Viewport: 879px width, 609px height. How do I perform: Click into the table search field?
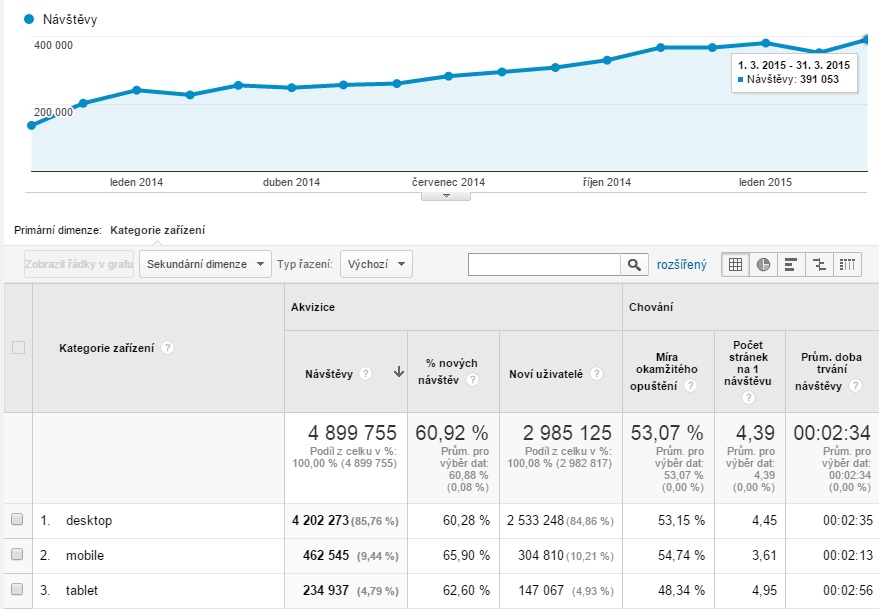[x=545, y=265]
